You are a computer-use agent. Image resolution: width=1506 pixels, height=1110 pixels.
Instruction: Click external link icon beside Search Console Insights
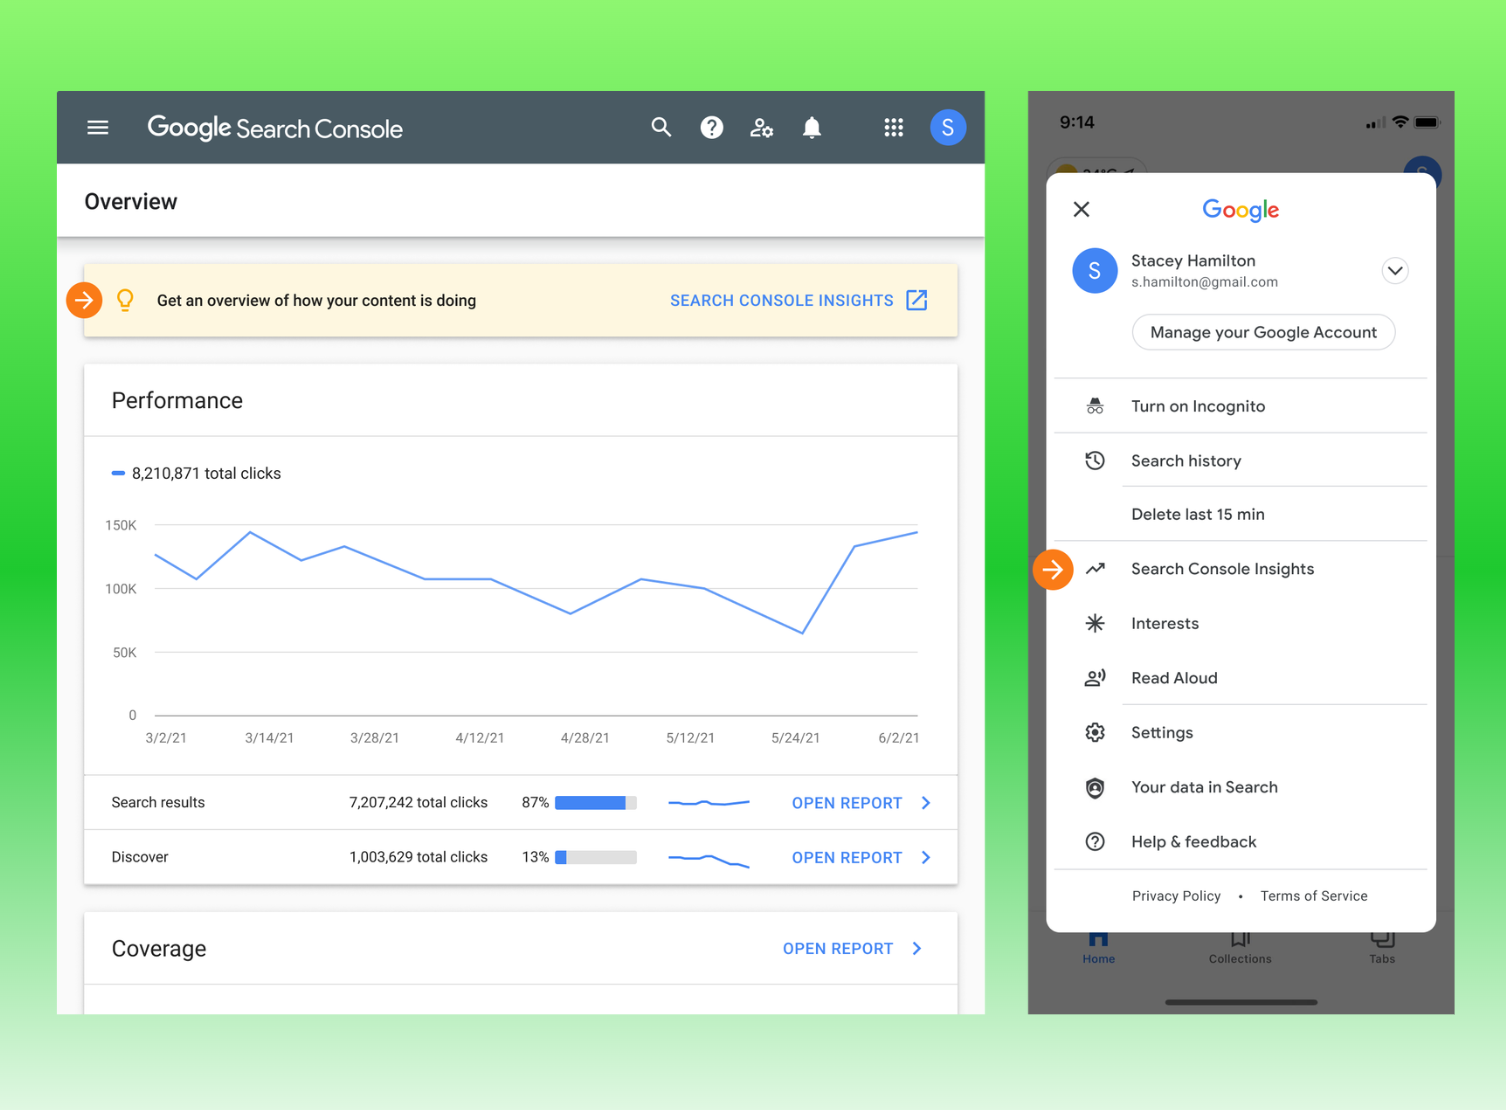point(917,300)
